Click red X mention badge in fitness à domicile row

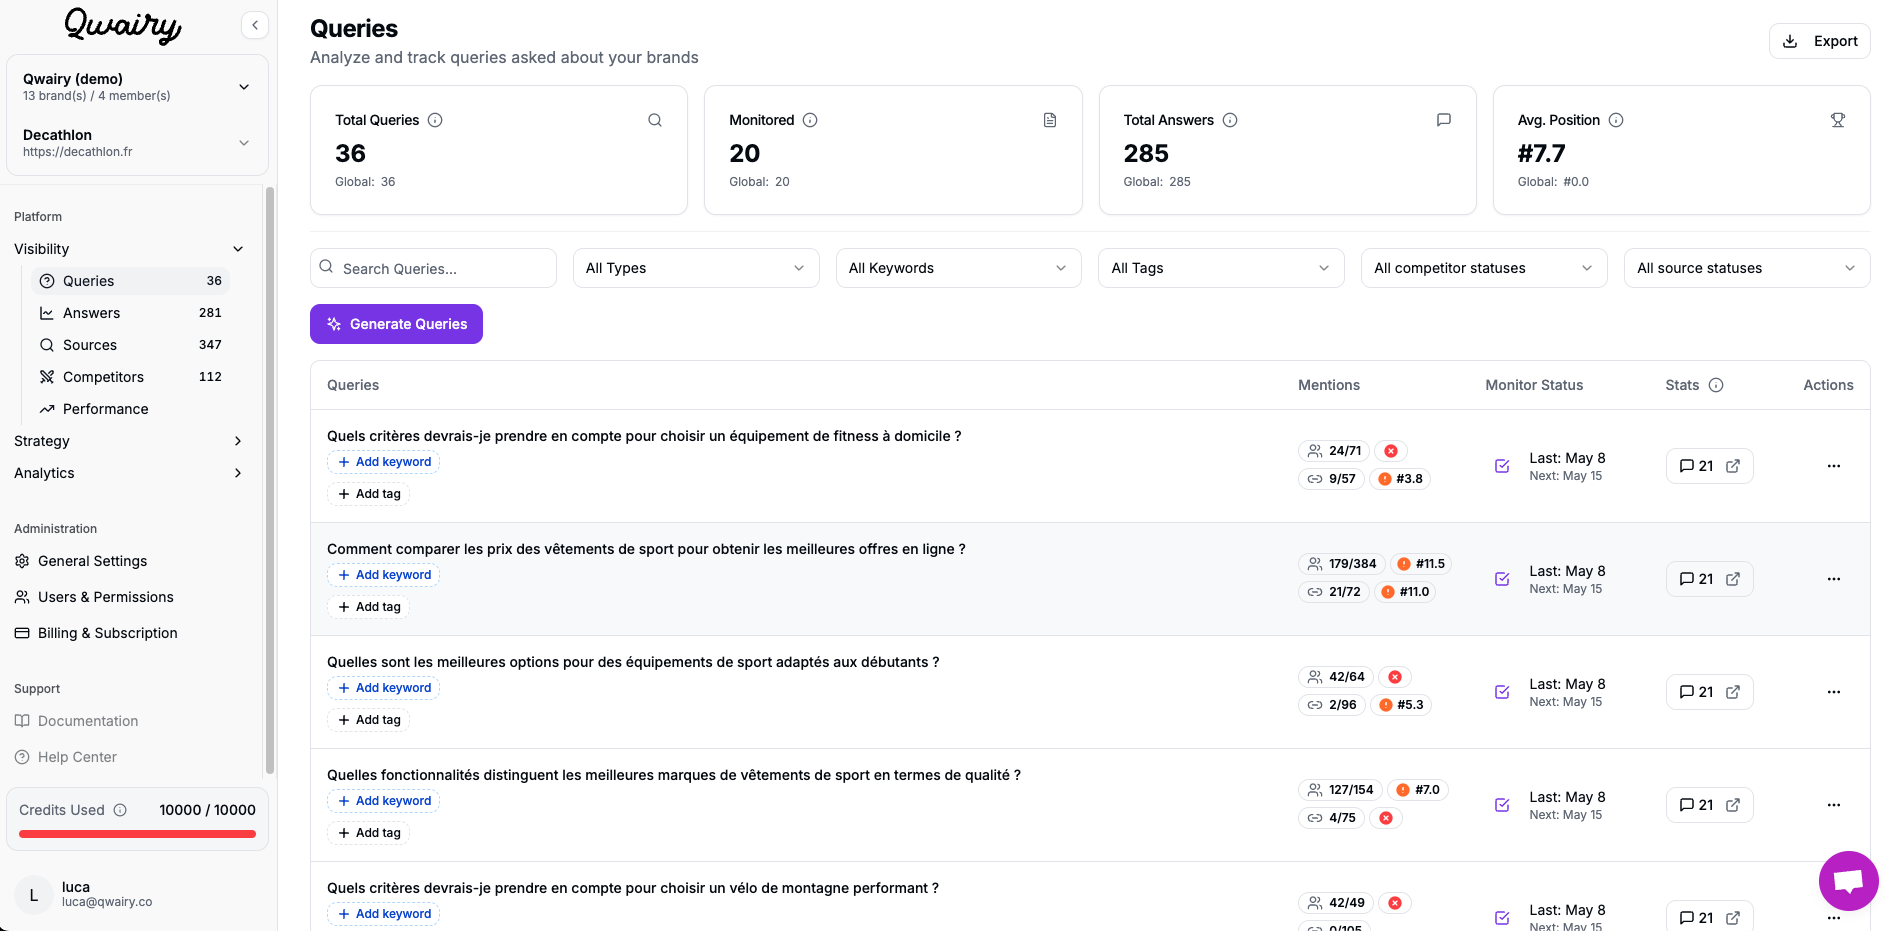[1391, 451]
